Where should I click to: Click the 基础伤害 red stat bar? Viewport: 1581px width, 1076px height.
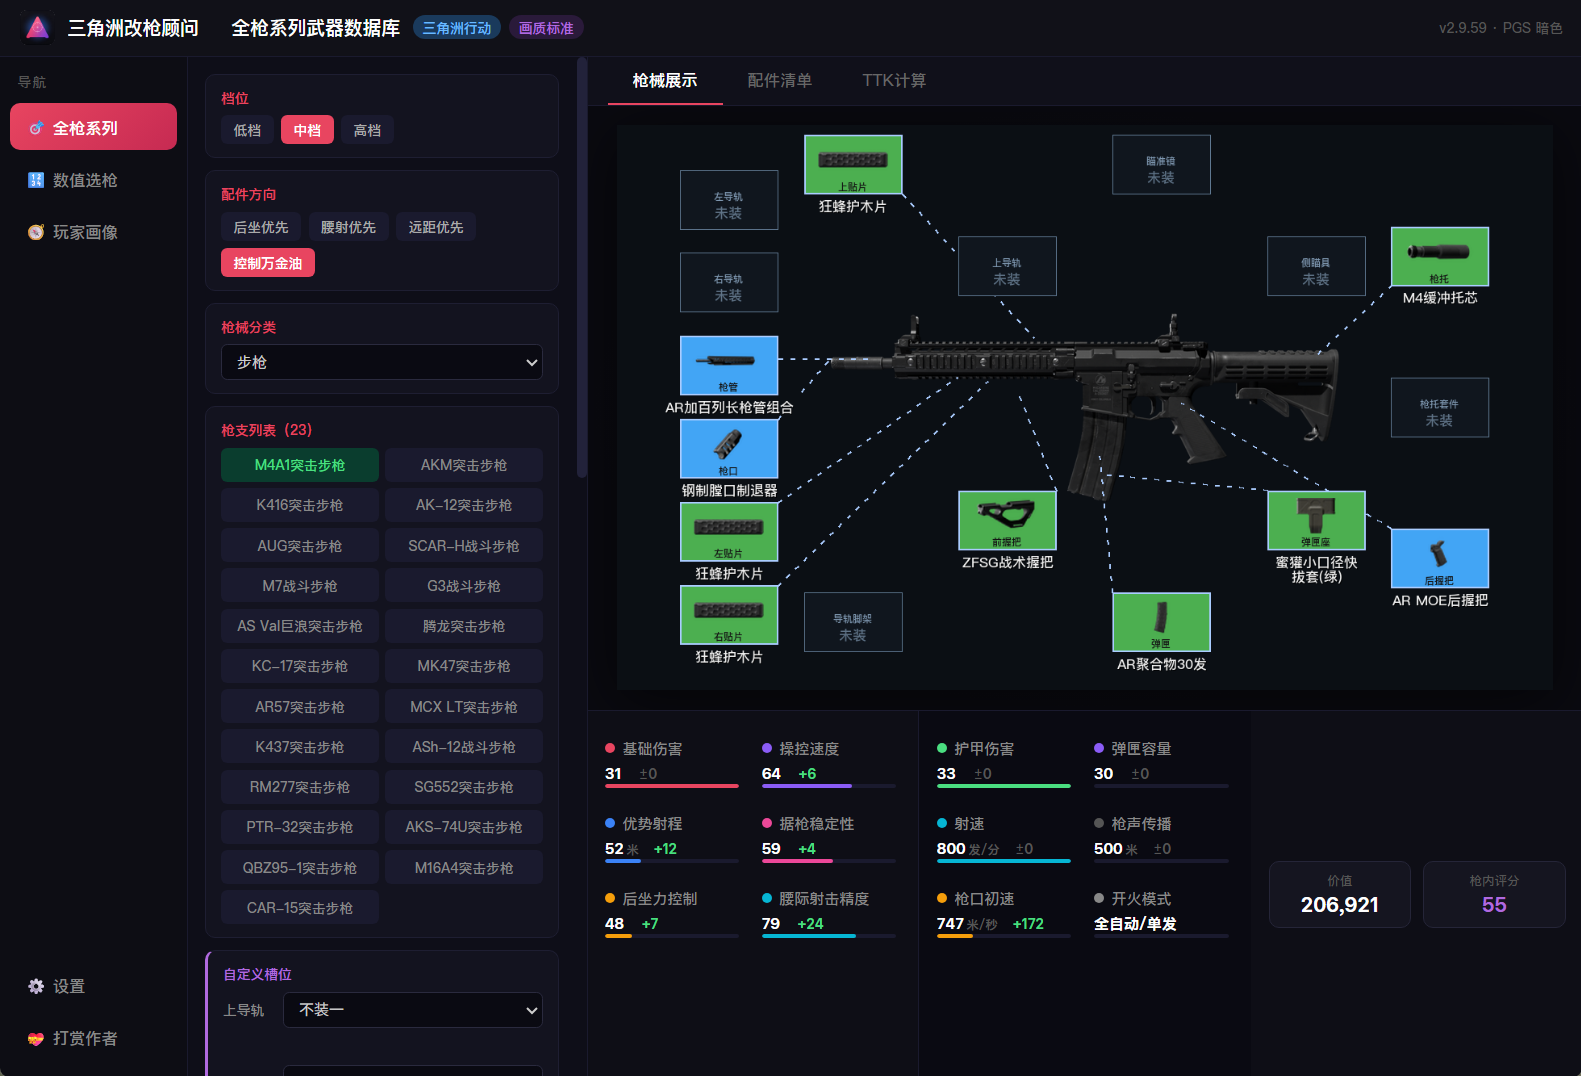click(x=672, y=786)
